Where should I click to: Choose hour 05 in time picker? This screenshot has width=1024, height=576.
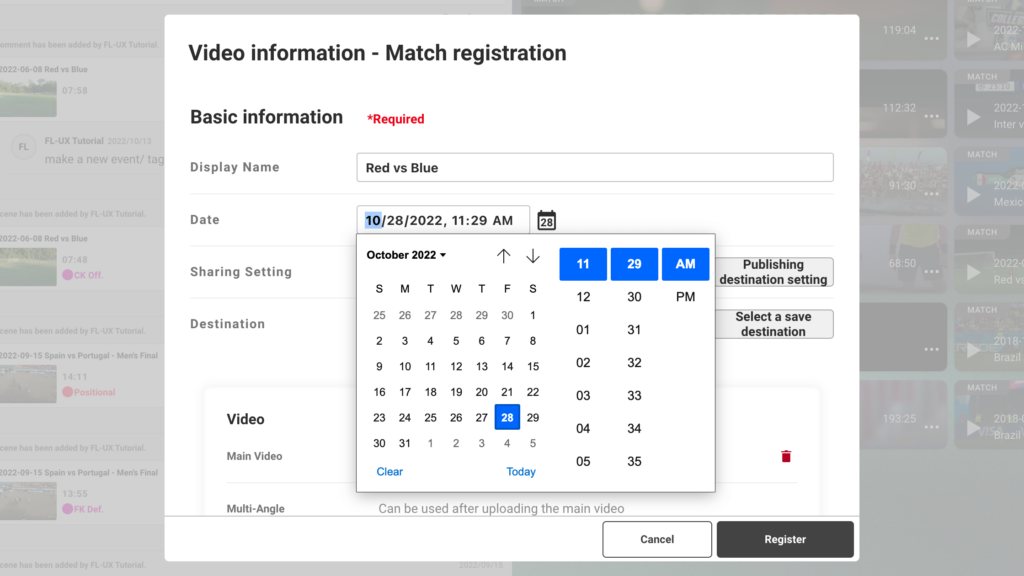pos(583,461)
